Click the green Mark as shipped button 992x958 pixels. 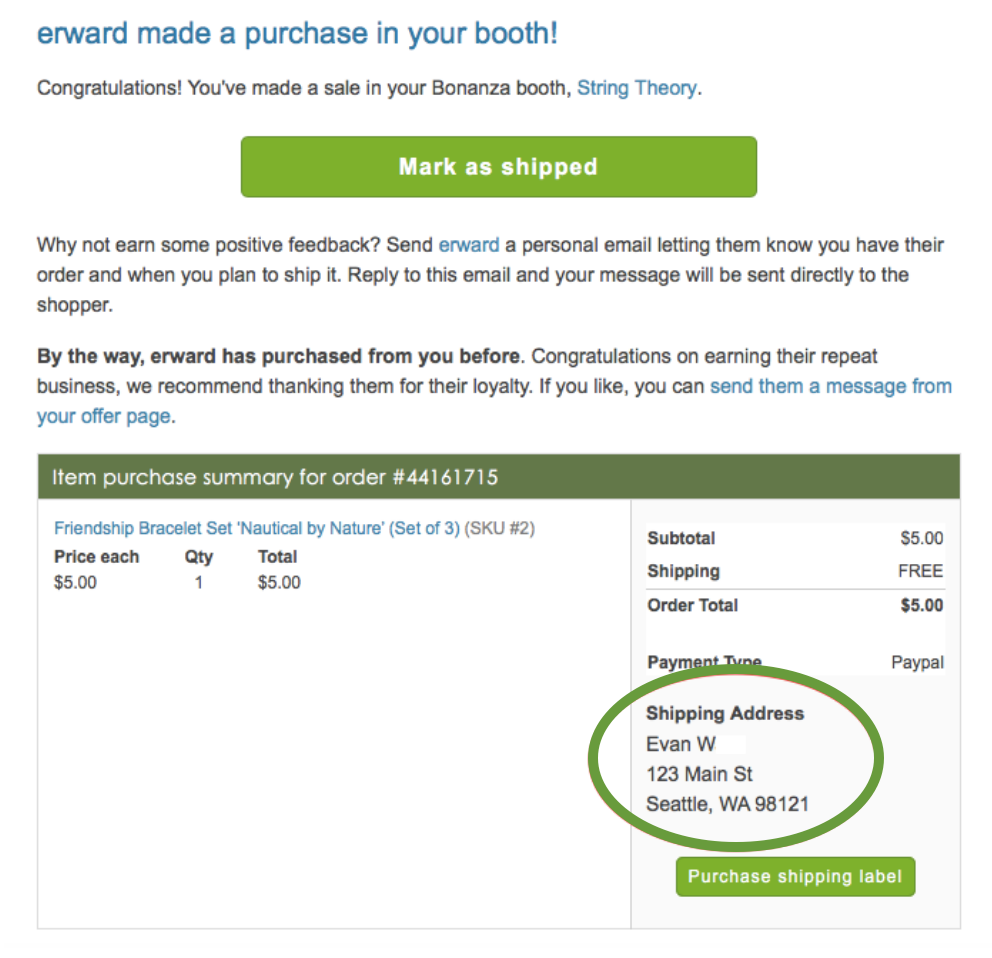499,167
